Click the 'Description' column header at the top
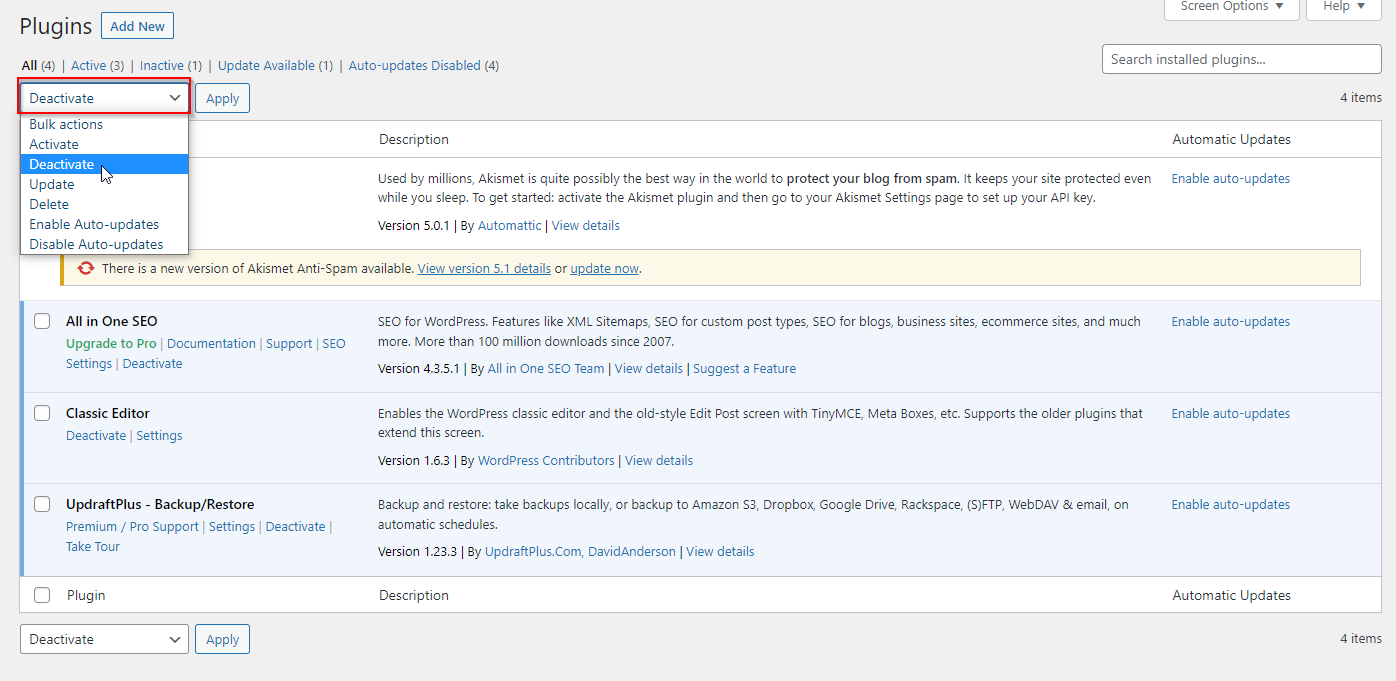Viewport: 1396px width, 681px height. click(x=414, y=140)
